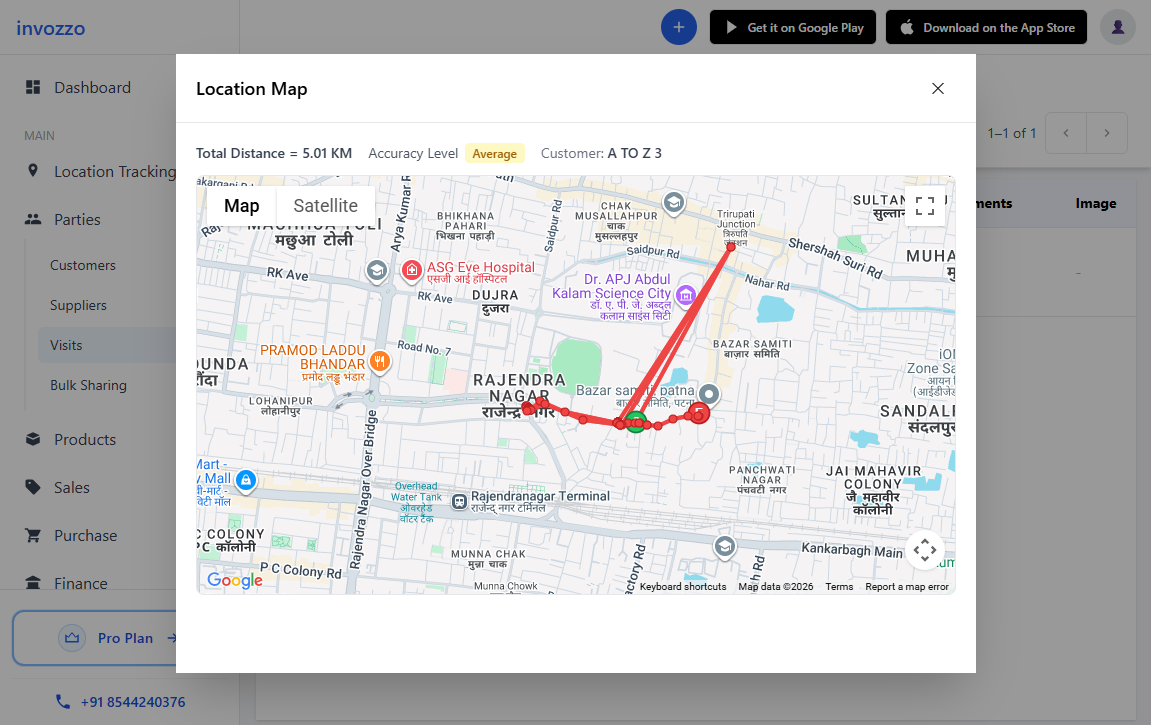The image size is (1151, 725).
Task: Open map camera controls button
Action: 925,549
